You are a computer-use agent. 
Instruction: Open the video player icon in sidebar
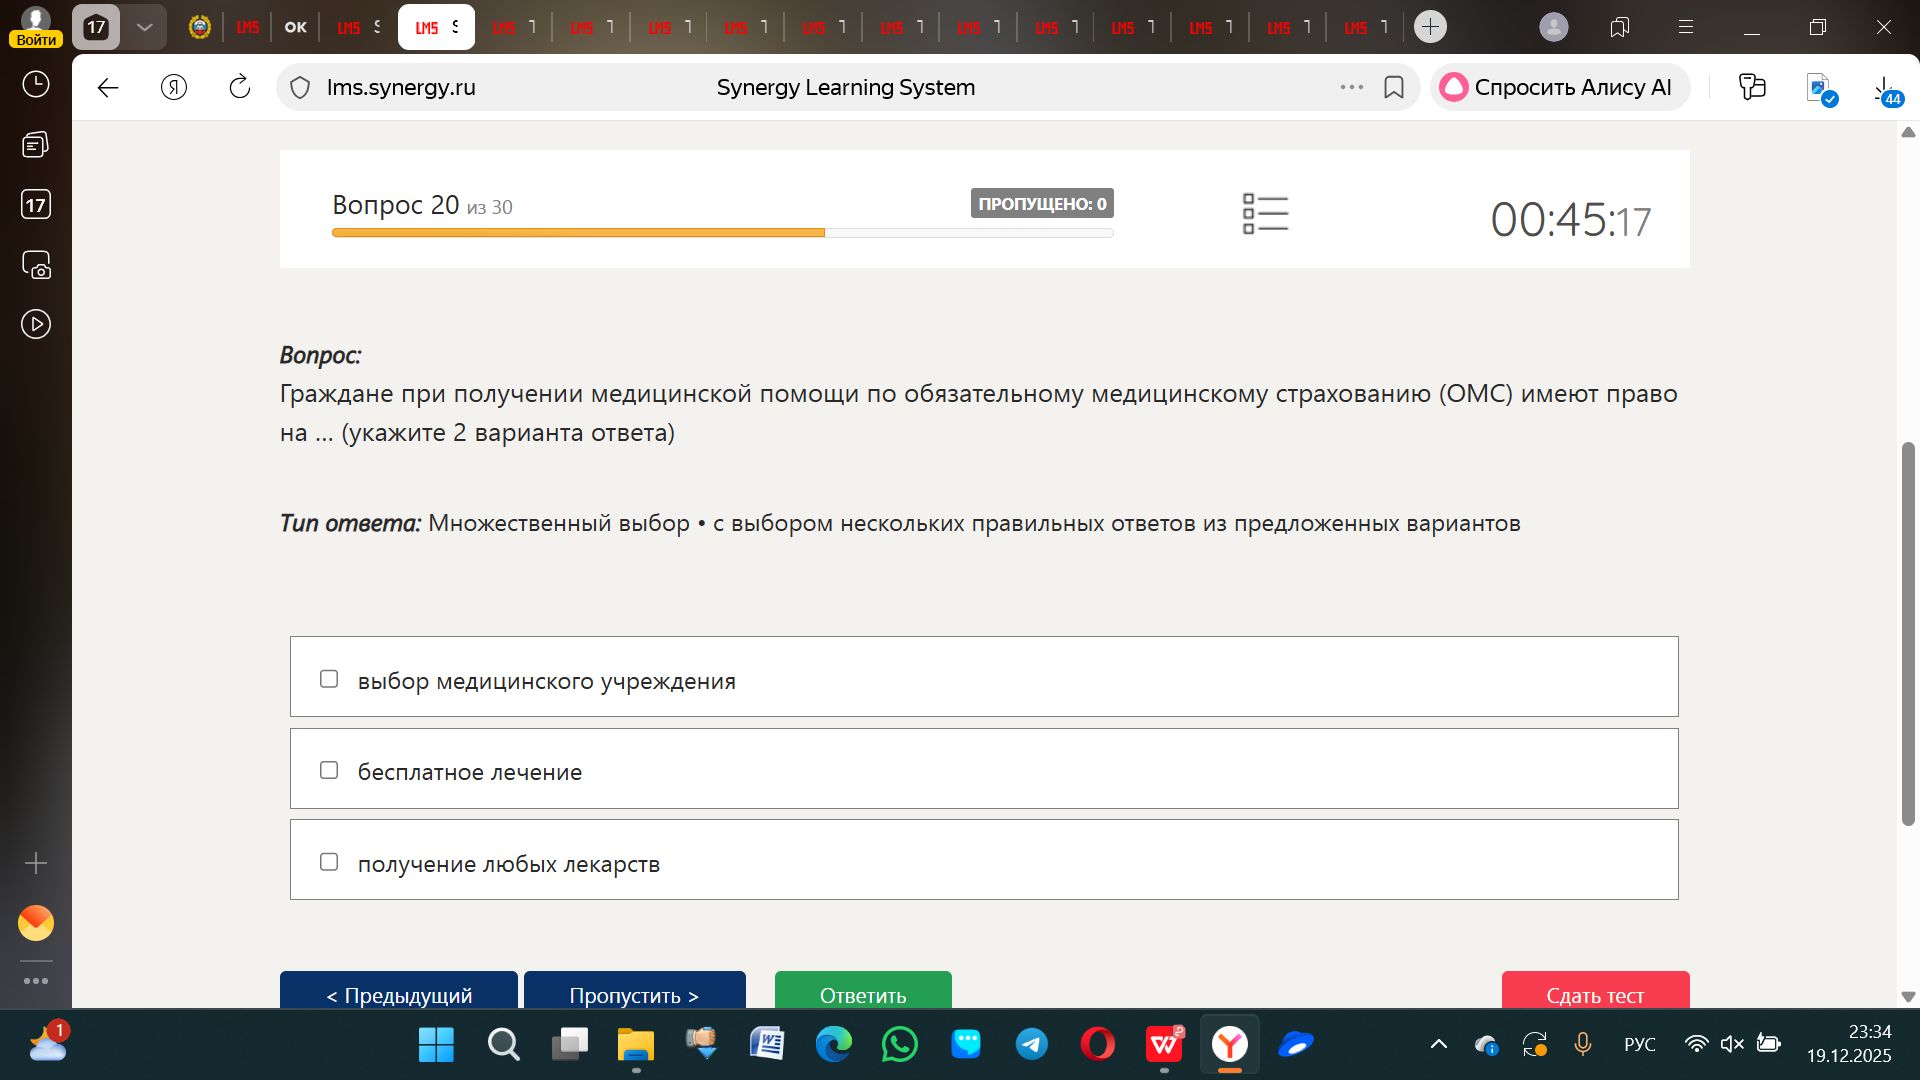(36, 324)
